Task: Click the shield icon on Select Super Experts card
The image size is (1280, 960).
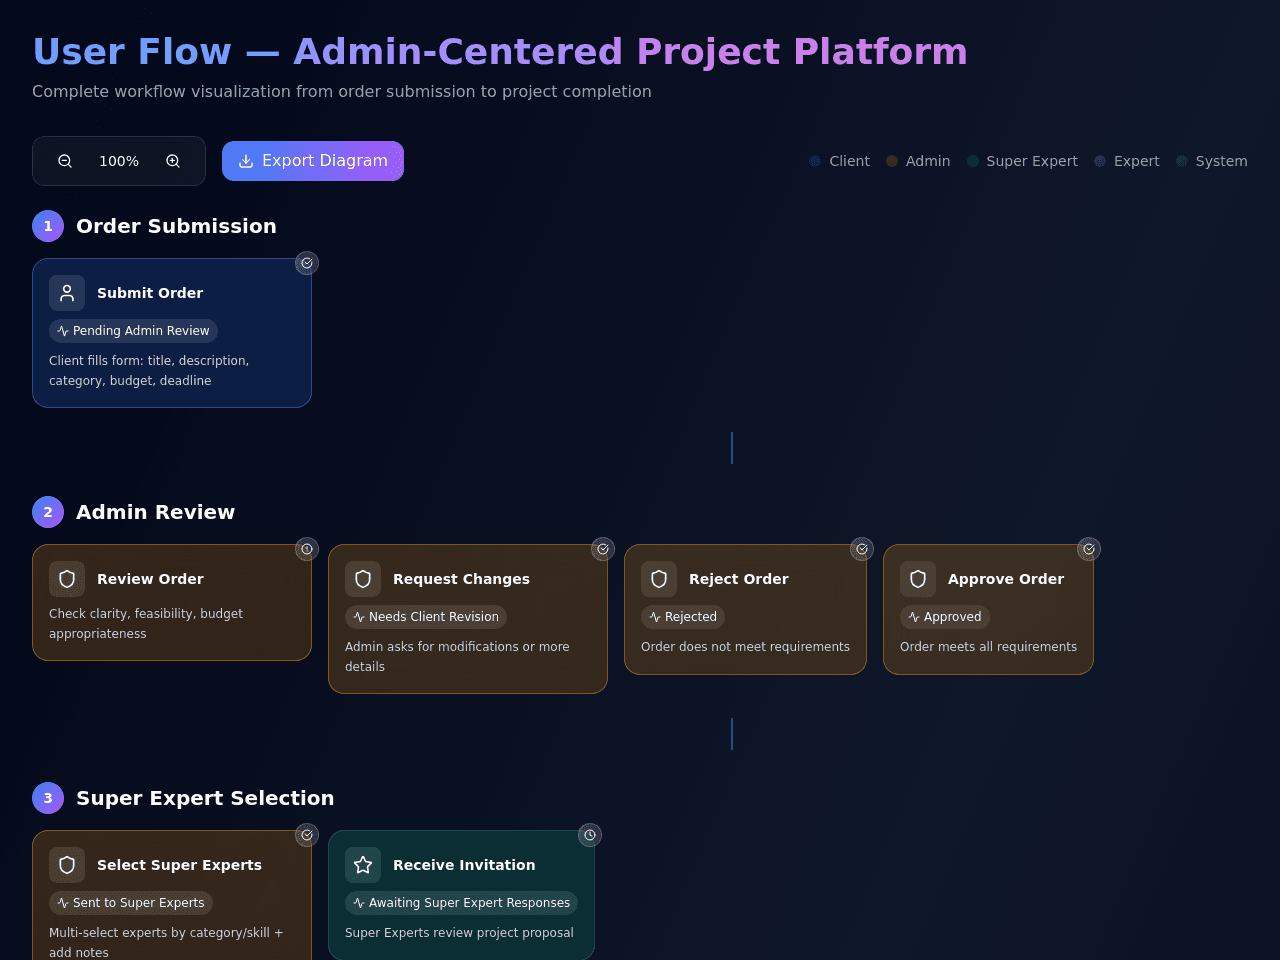Action: point(67,865)
